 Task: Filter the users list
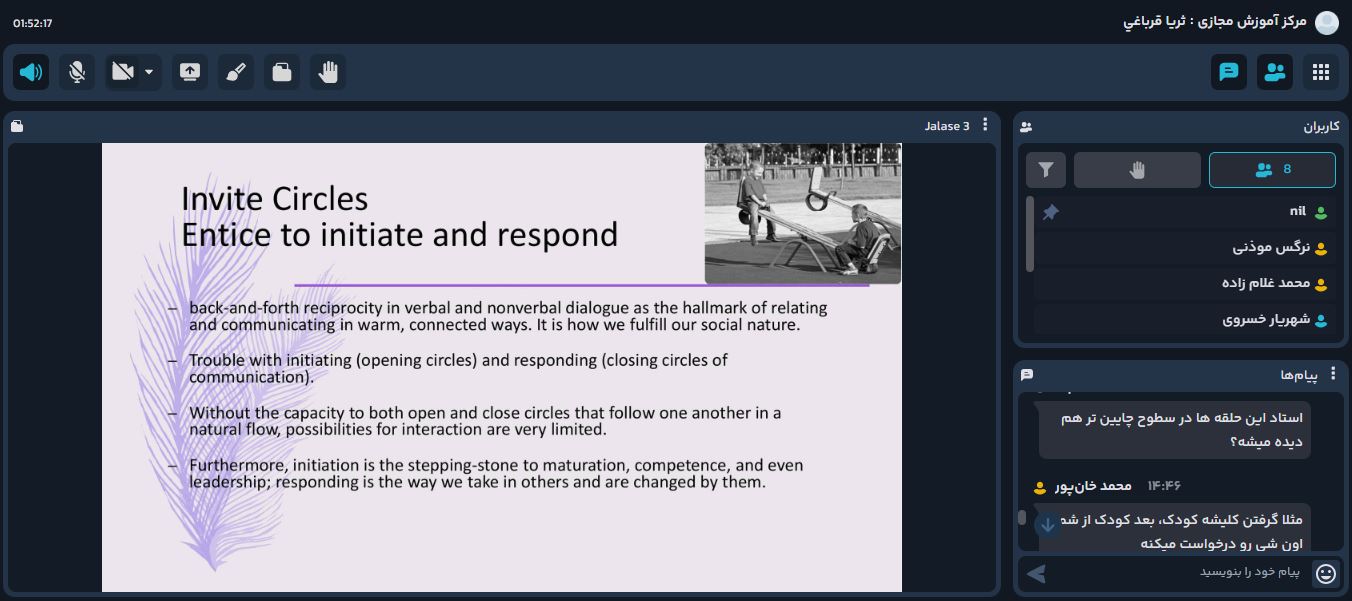point(1046,170)
